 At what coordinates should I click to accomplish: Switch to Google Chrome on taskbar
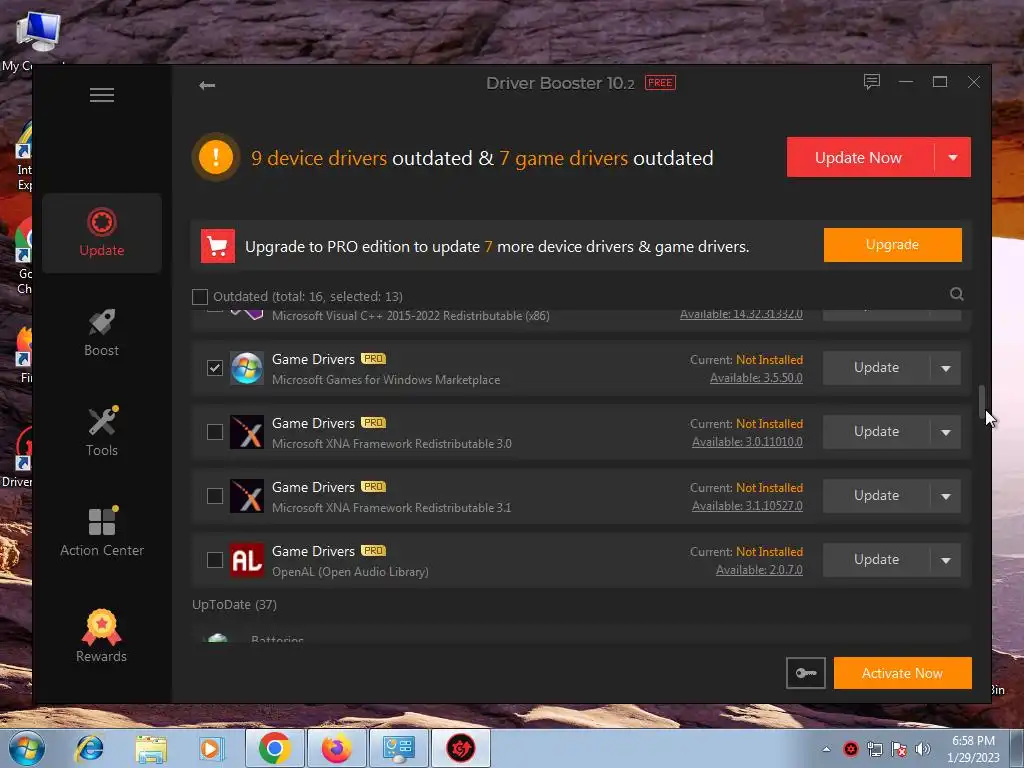(274, 748)
